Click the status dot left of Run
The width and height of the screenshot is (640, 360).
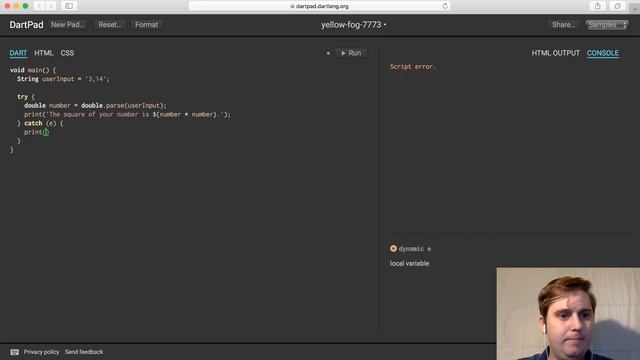[328, 53]
